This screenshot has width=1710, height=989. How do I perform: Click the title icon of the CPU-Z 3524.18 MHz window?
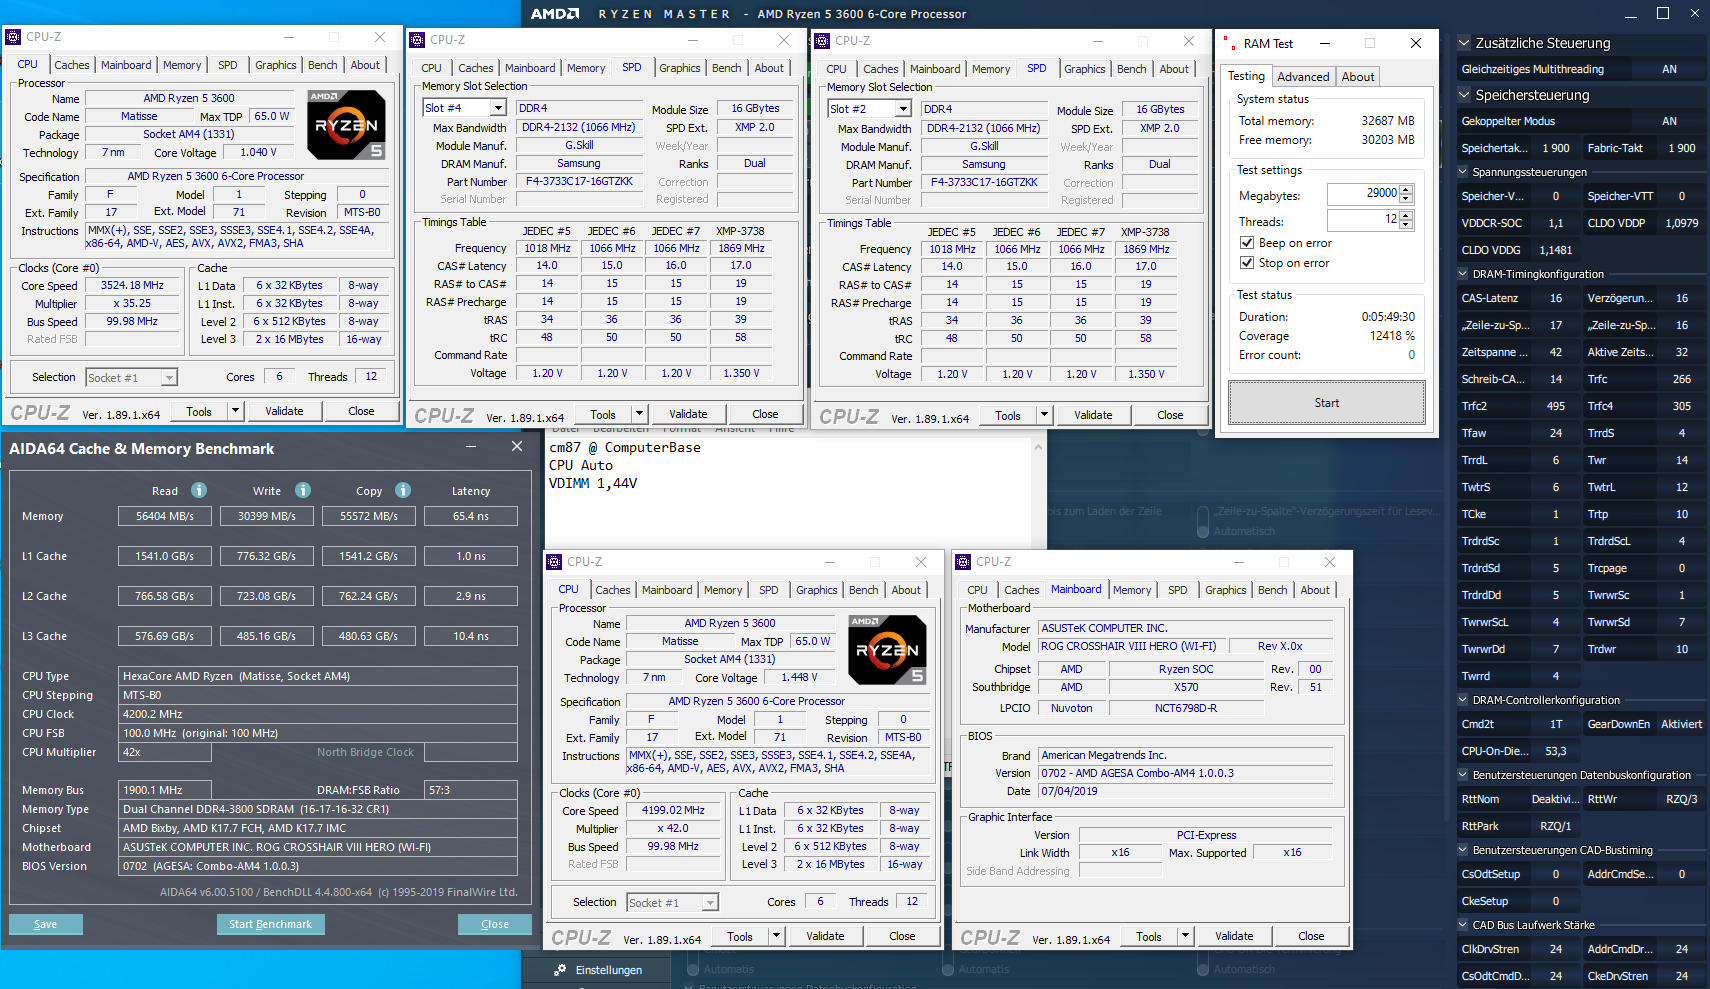pyautogui.click(x=13, y=37)
